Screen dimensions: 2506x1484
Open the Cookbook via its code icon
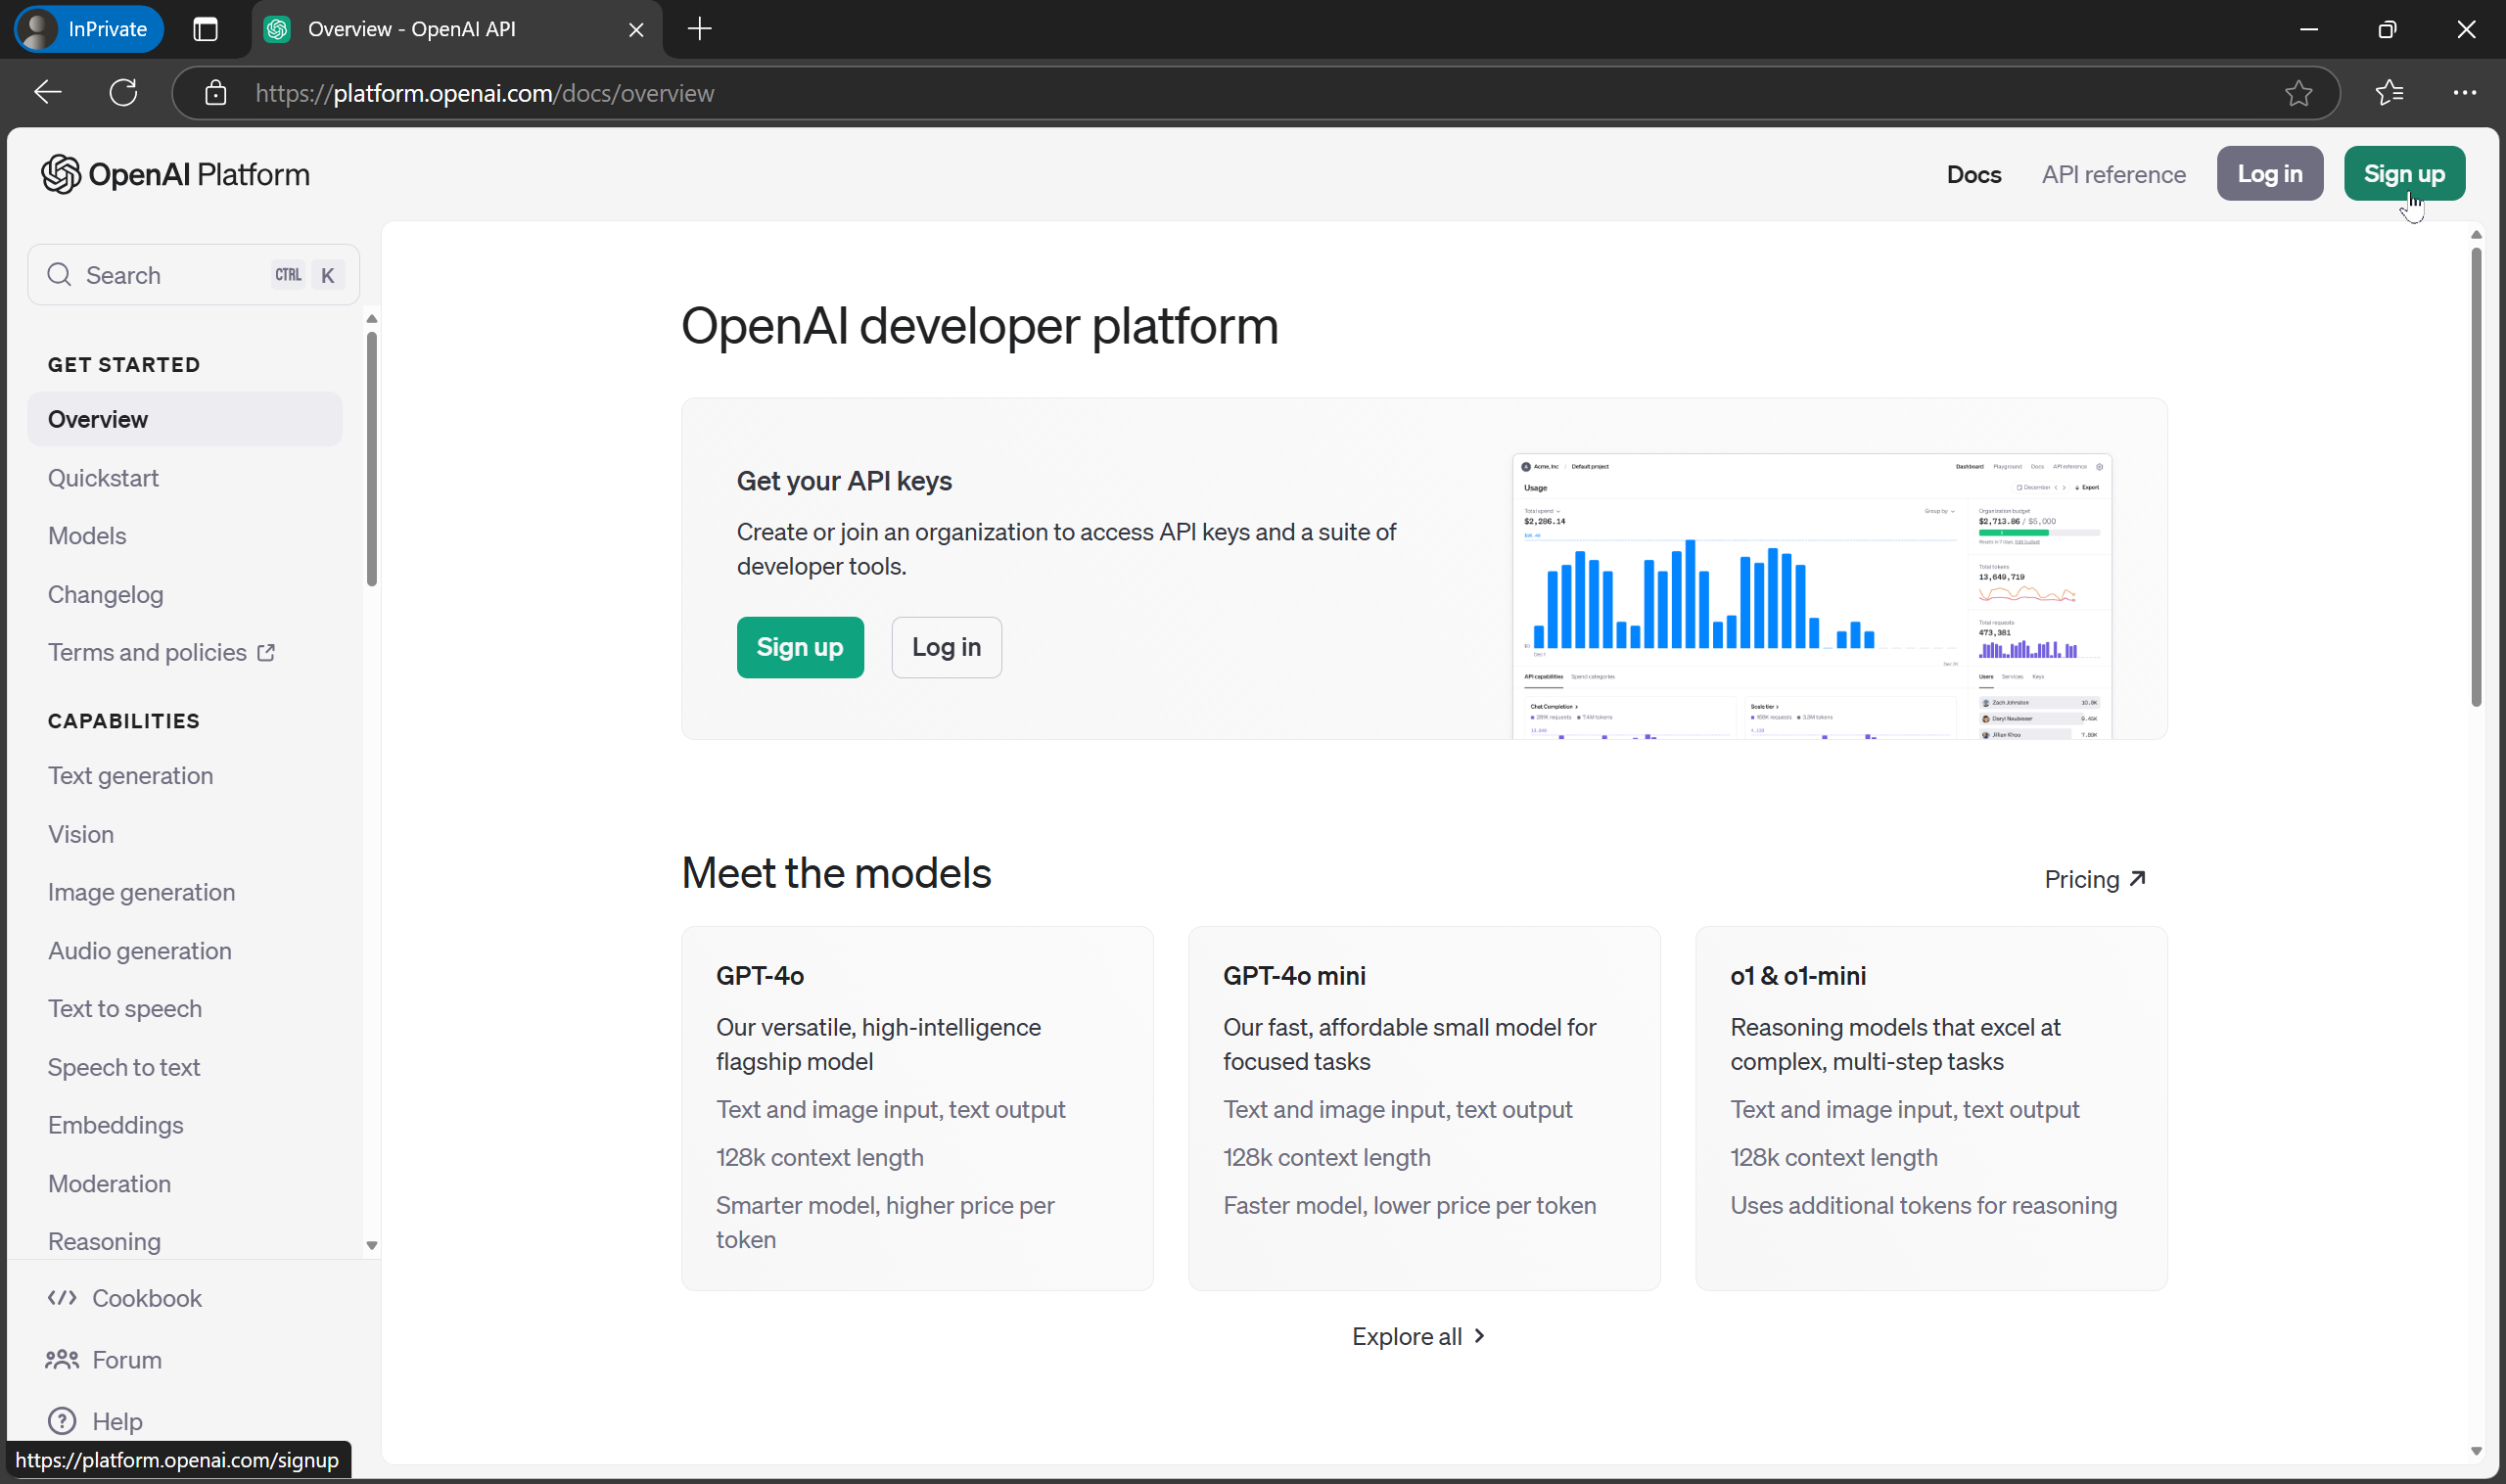[x=62, y=1297]
